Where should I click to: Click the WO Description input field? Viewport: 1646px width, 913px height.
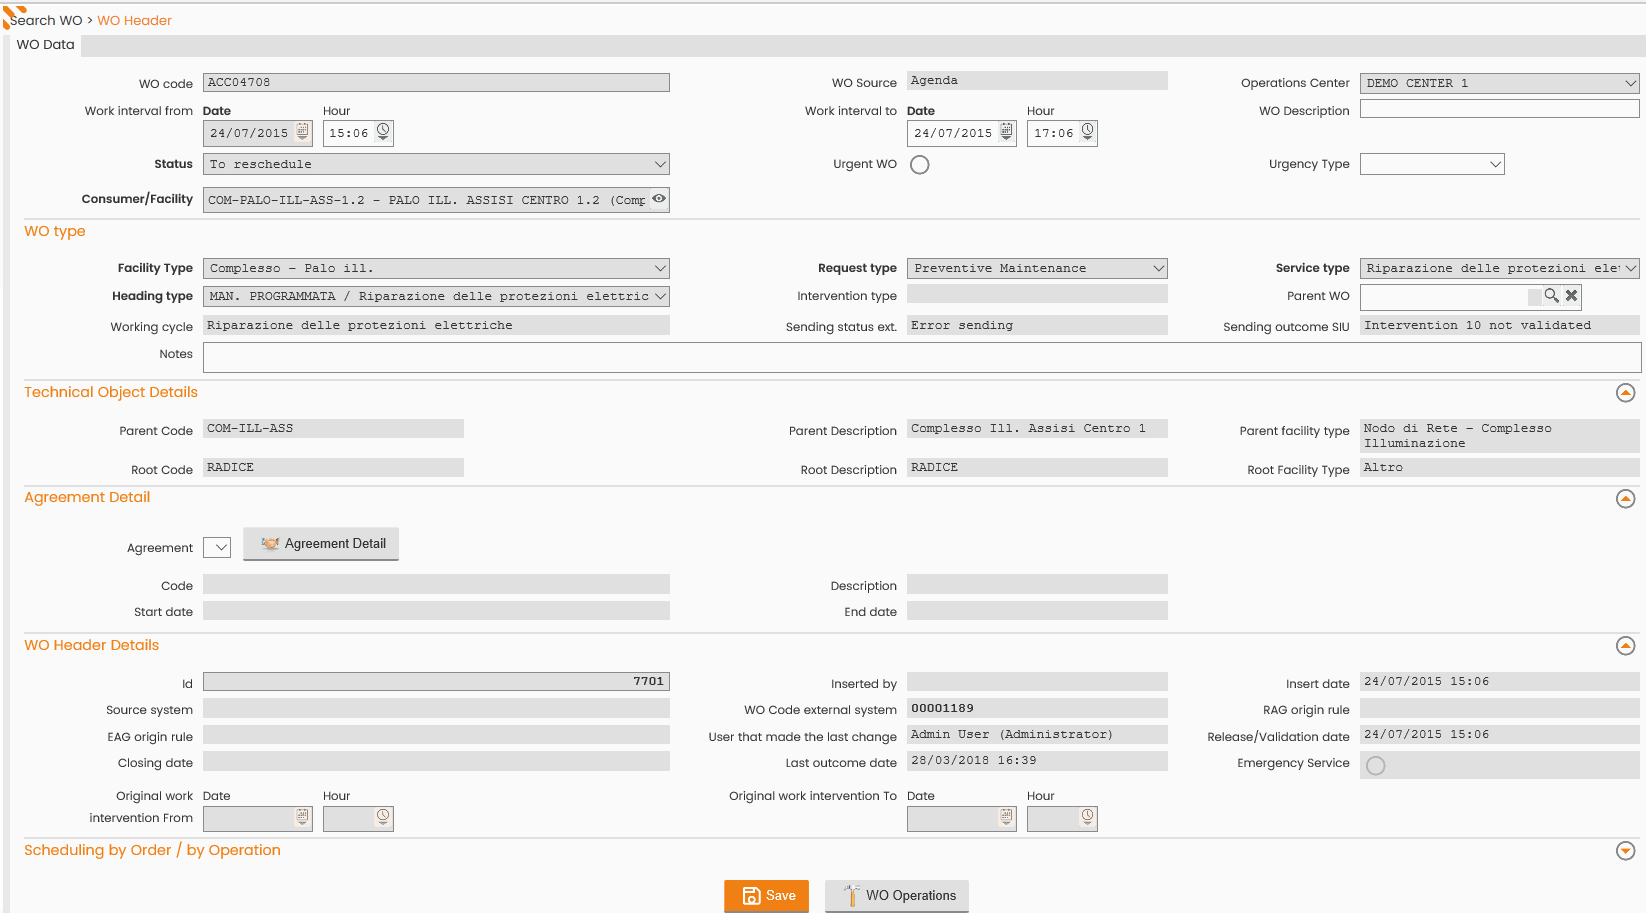1500,109
